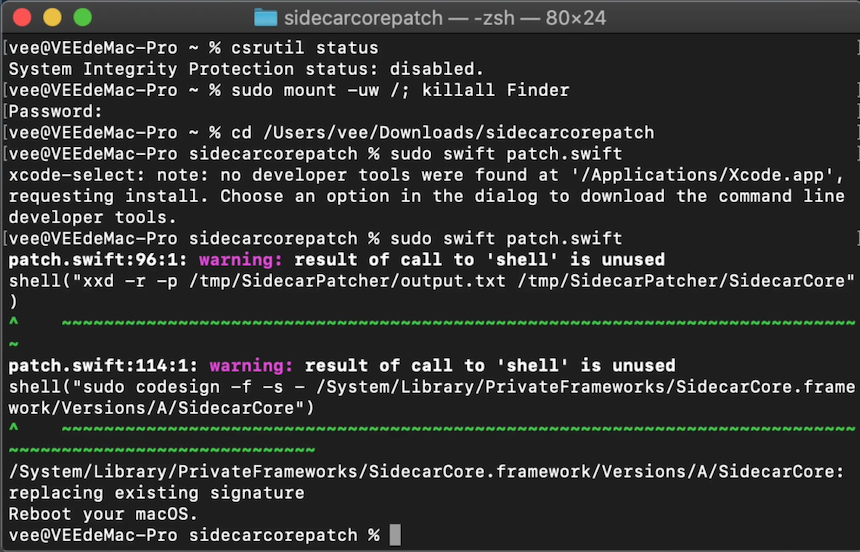The height and width of the screenshot is (552, 860).
Task: Click the pink 'warning:' after patch.swift:114:1
Action: click(x=251, y=365)
